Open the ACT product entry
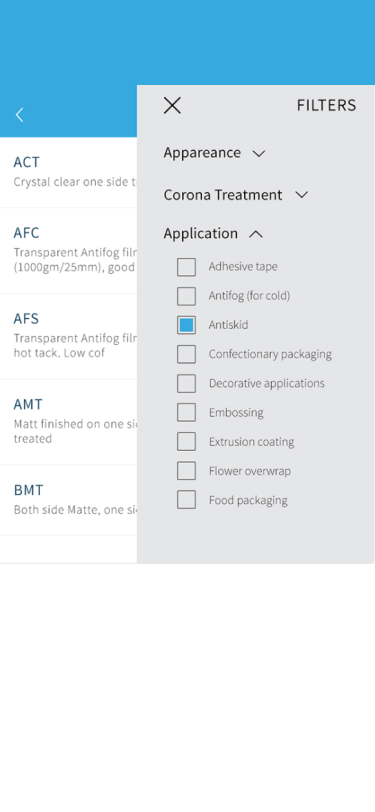 pyautogui.click(x=68, y=172)
